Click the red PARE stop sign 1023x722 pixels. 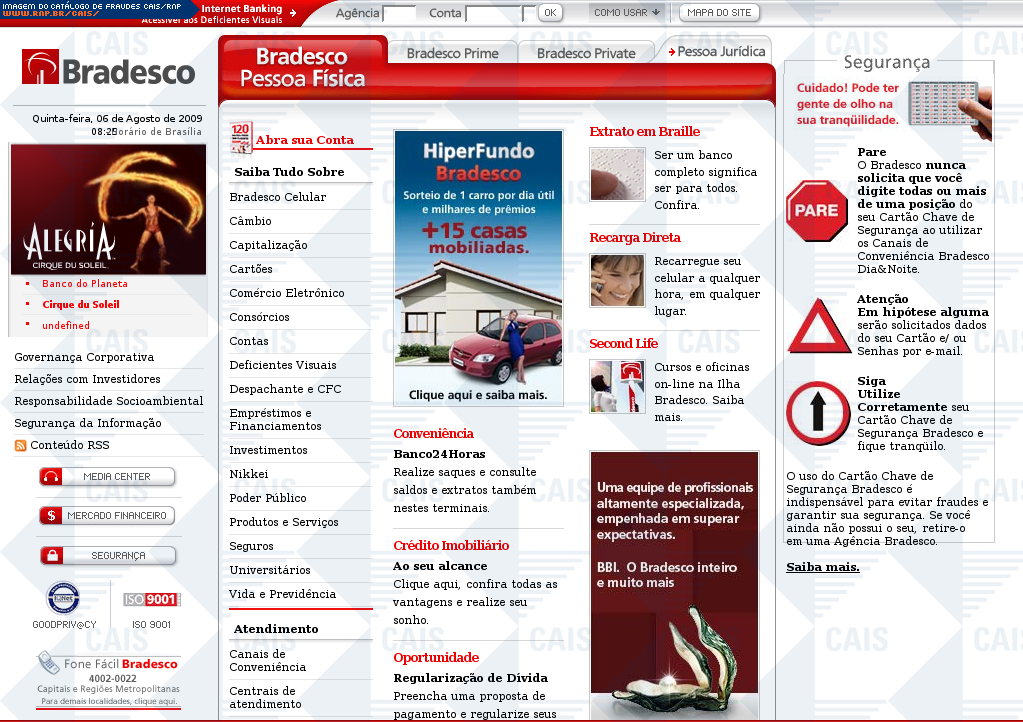[x=816, y=211]
